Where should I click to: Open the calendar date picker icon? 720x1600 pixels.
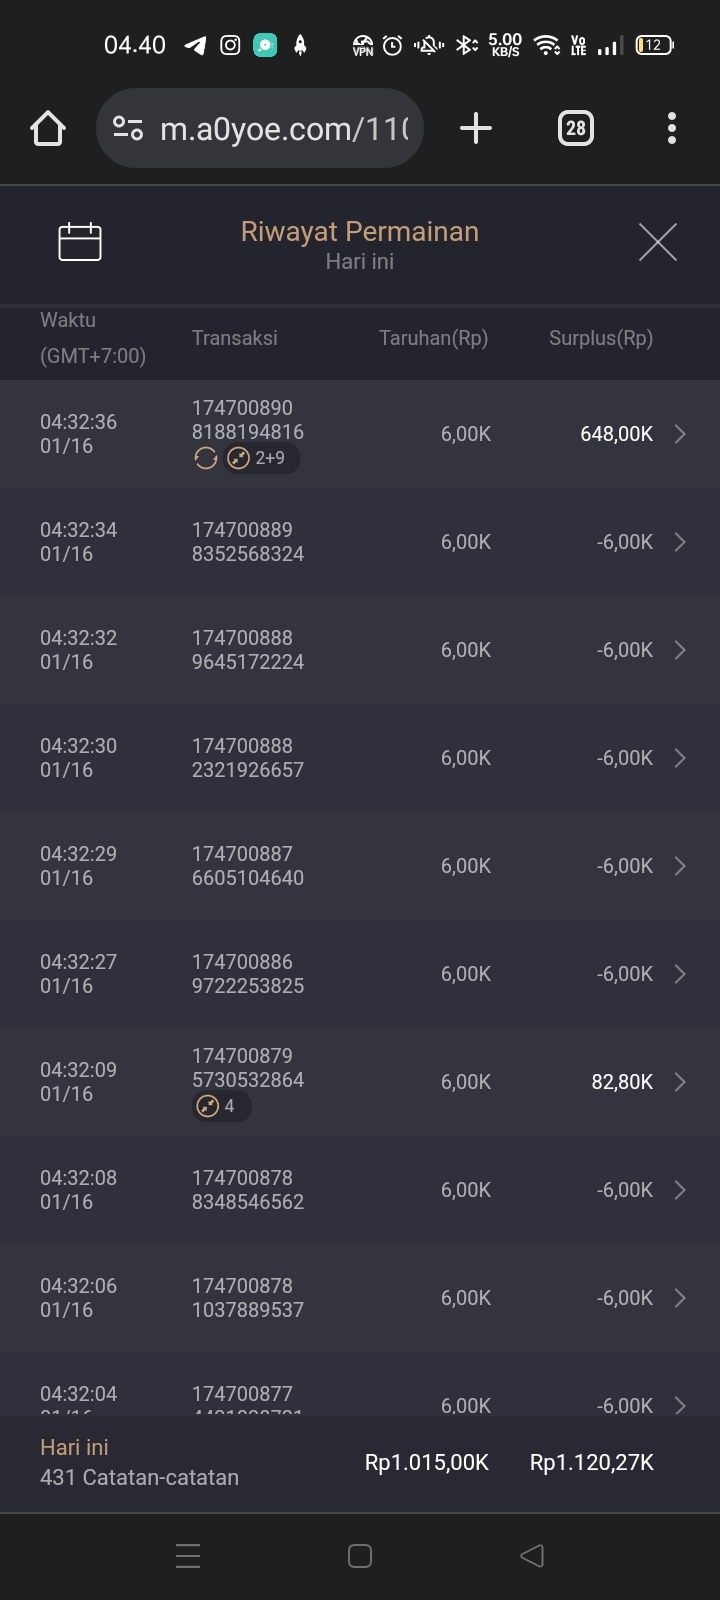[x=80, y=242]
